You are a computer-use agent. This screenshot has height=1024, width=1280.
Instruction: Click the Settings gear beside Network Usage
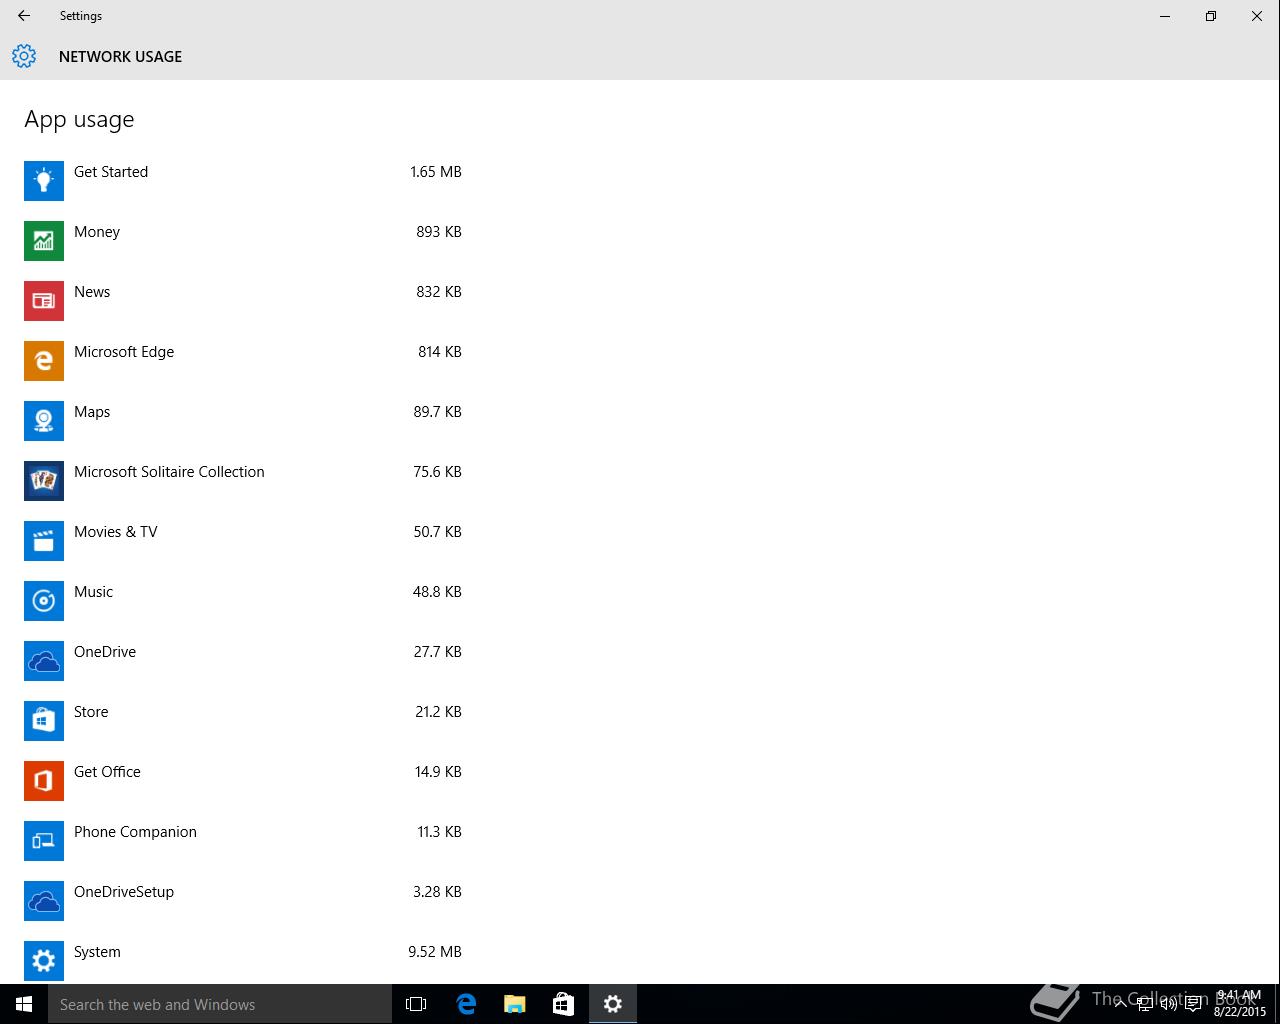tap(24, 56)
